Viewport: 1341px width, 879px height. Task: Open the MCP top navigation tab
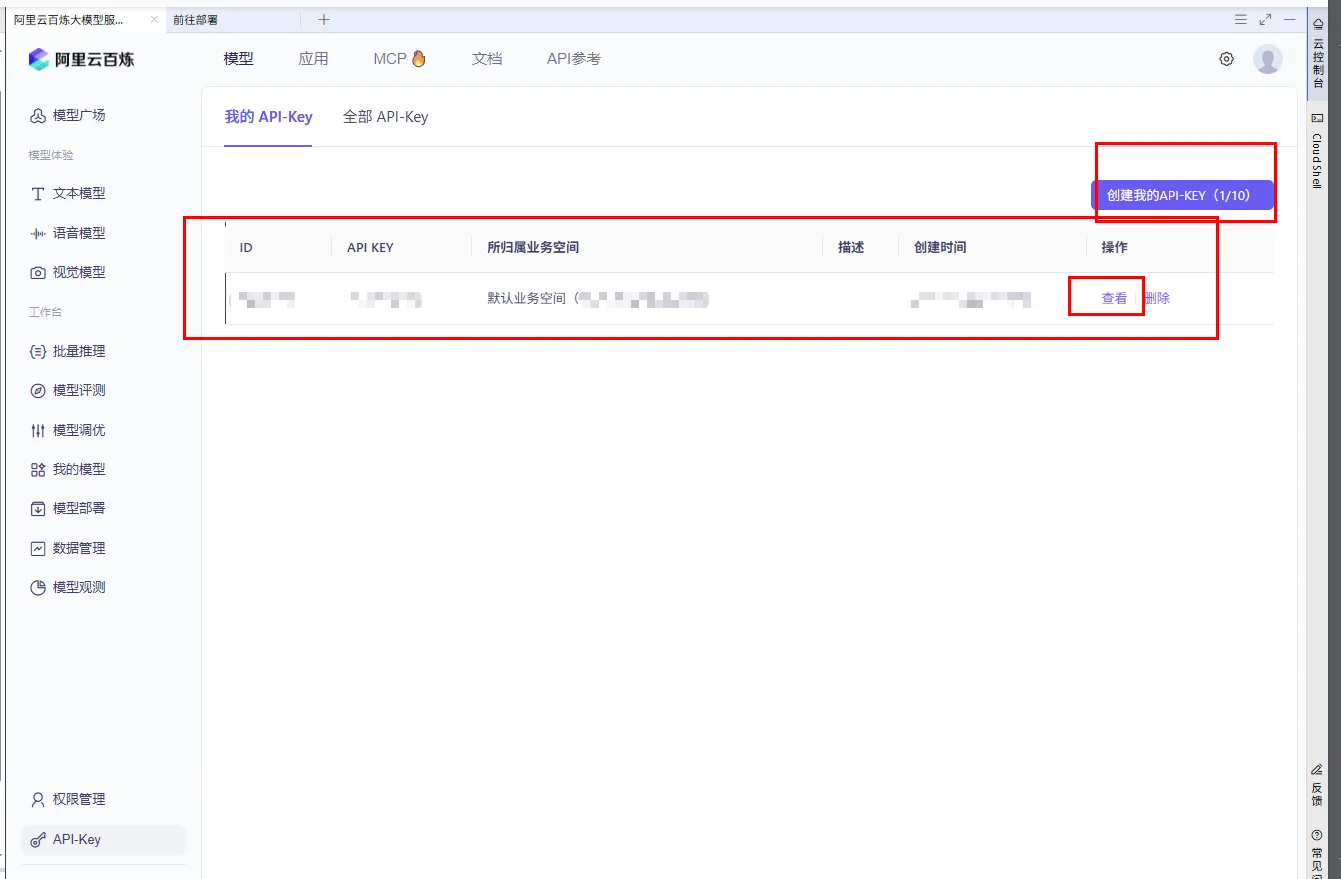(400, 59)
